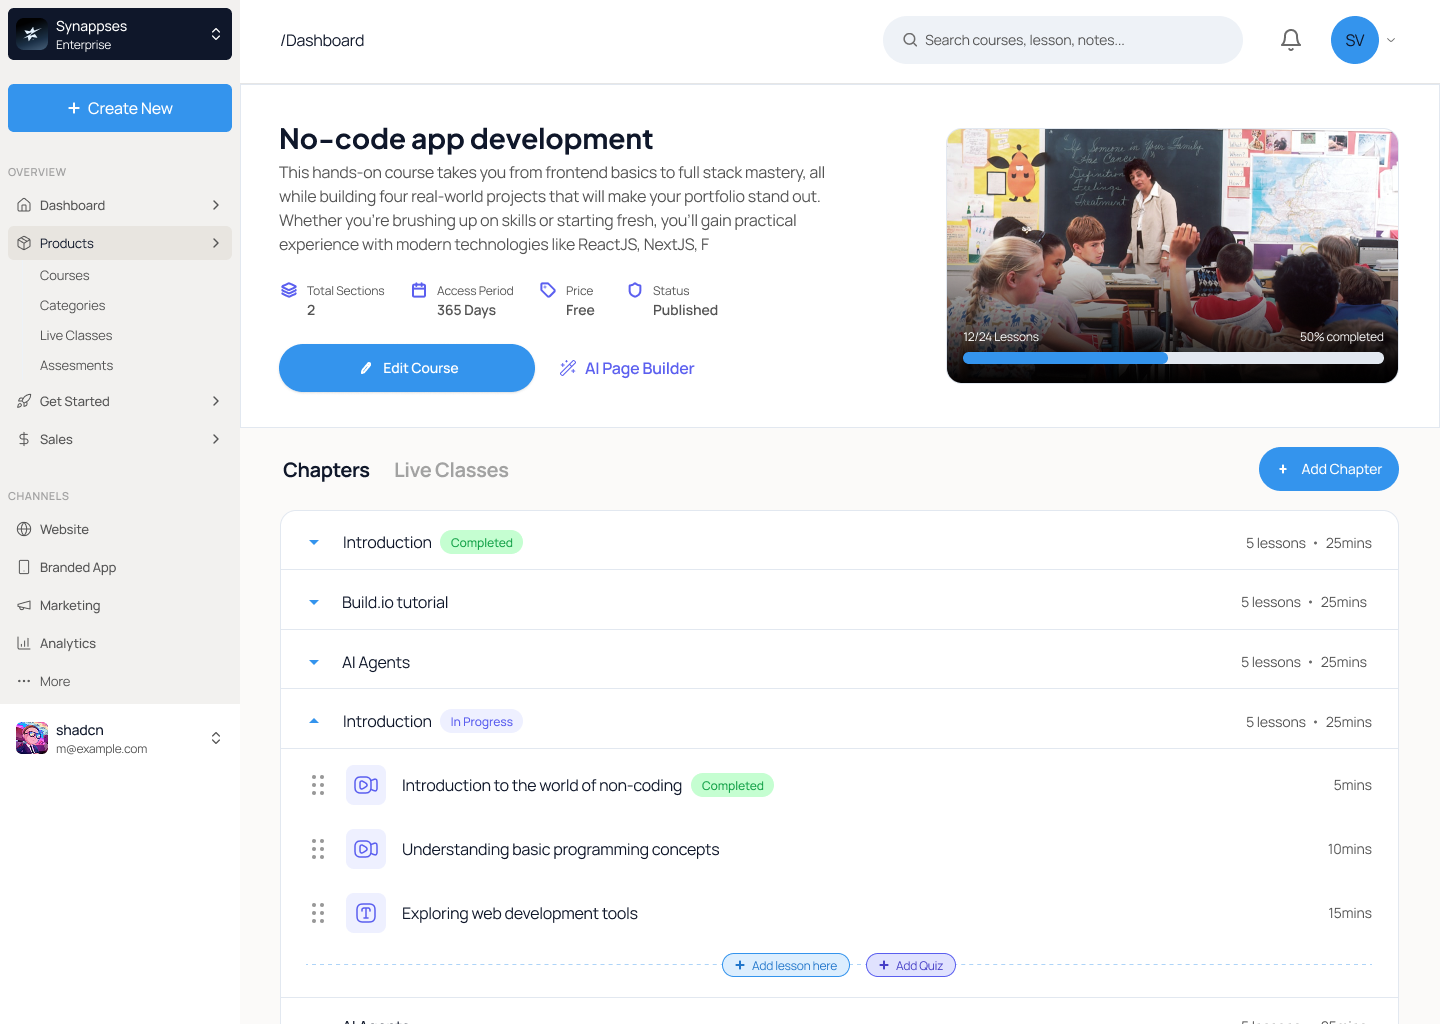Click drag handle for programming concepts lesson

point(318,849)
